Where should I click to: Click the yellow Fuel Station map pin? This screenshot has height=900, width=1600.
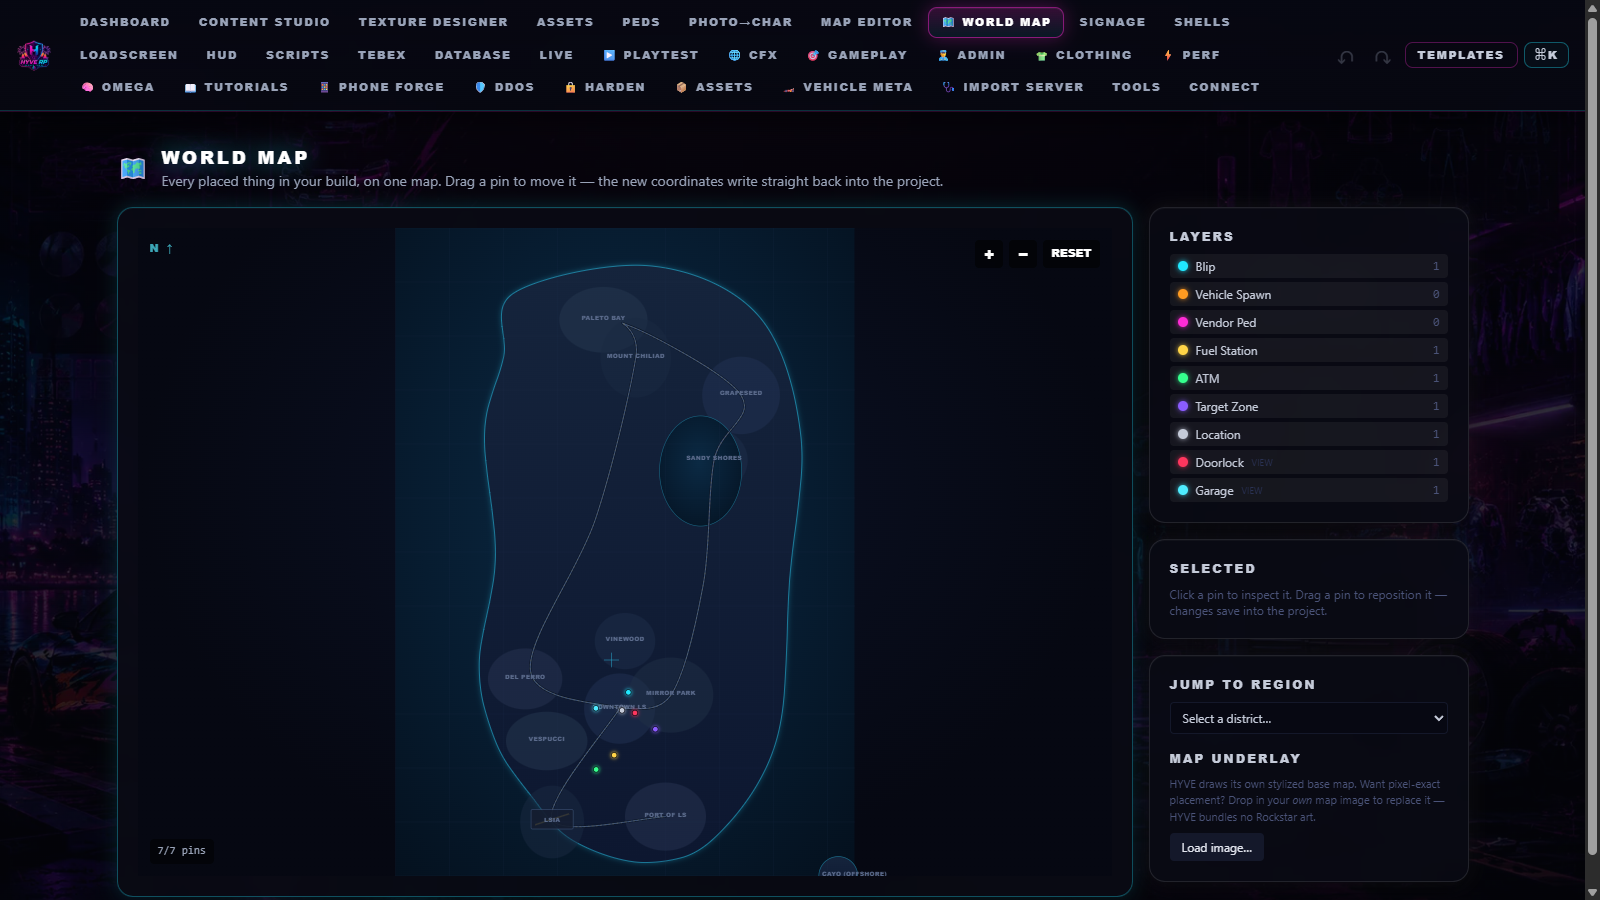(x=614, y=755)
